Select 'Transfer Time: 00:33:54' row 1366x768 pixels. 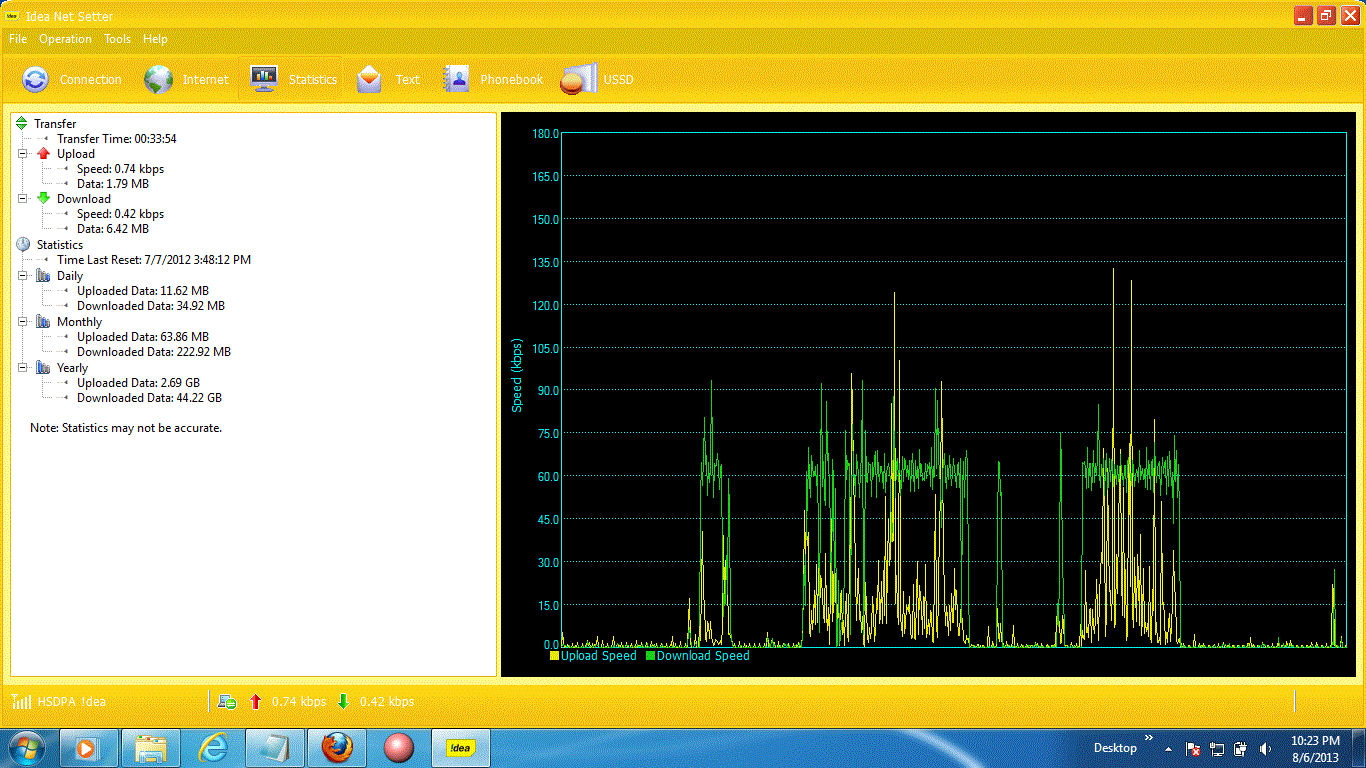pyautogui.click(x=117, y=139)
